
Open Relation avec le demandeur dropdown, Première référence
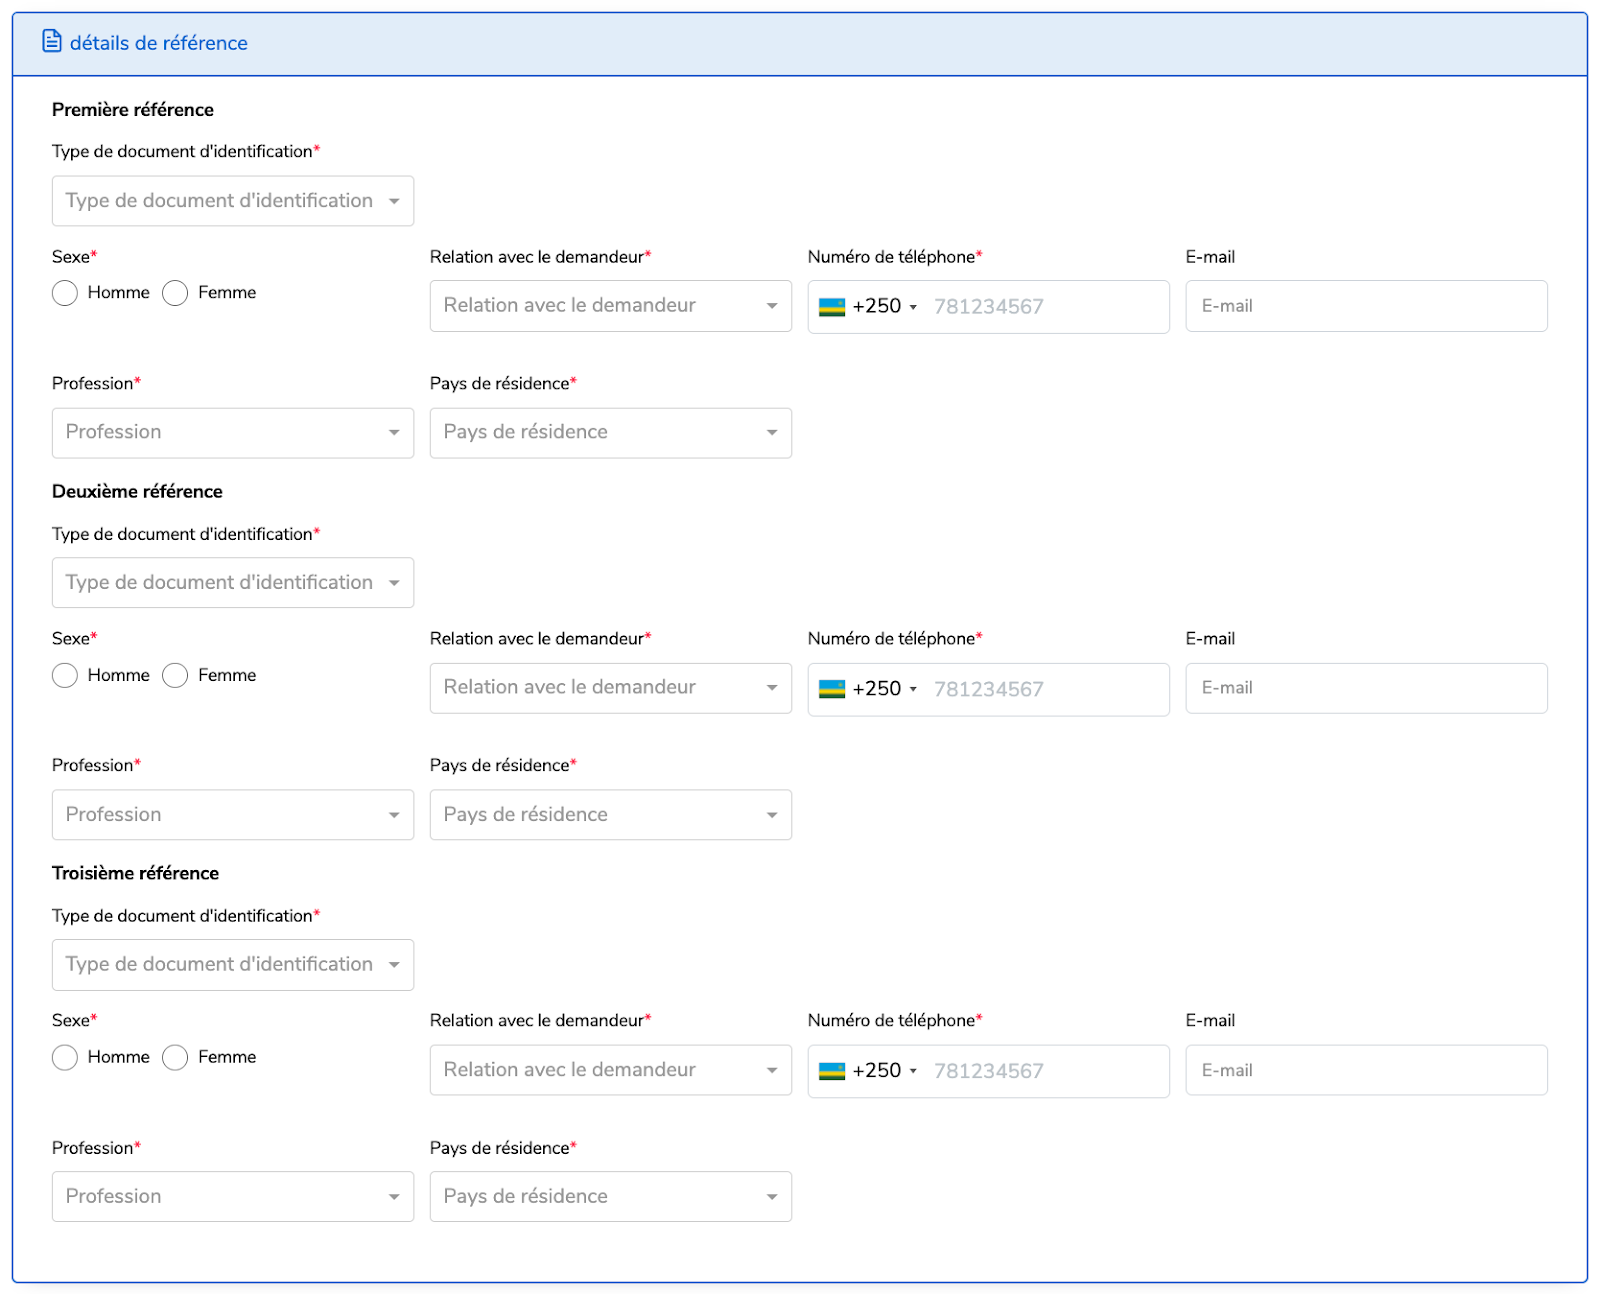click(x=611, y=306)
